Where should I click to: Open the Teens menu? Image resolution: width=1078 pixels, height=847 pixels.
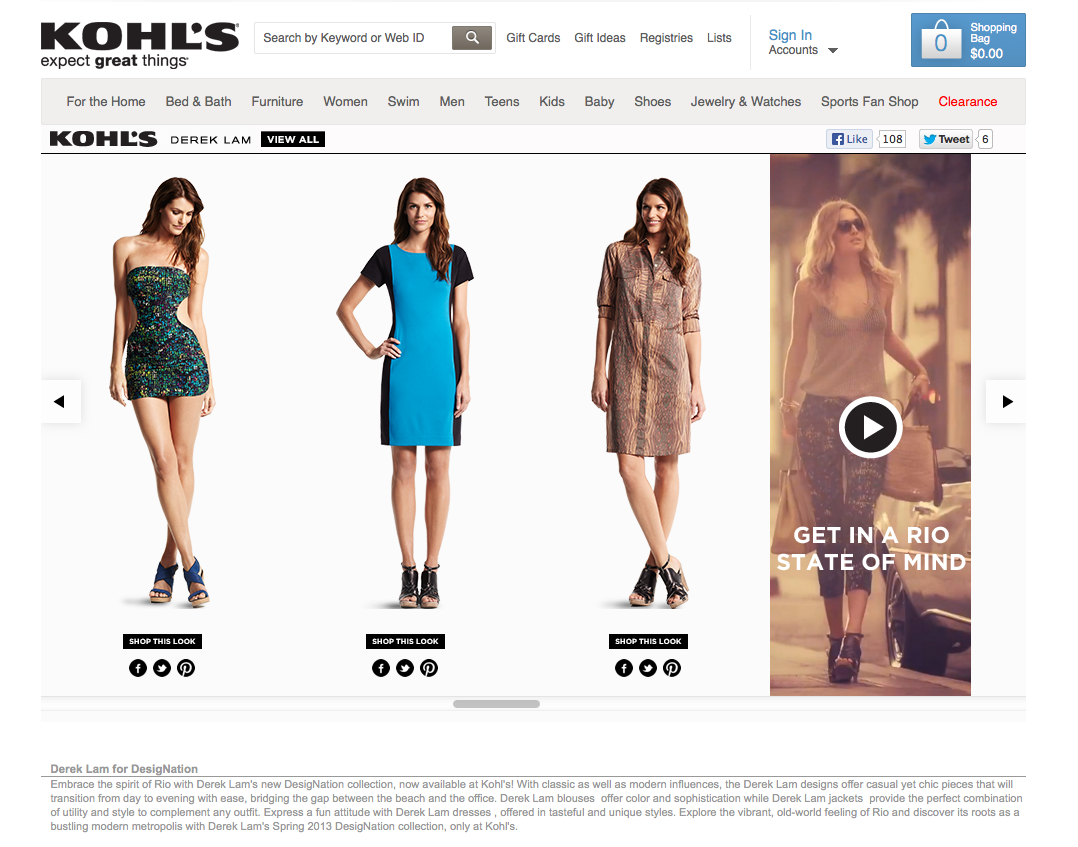click(502, 102)
